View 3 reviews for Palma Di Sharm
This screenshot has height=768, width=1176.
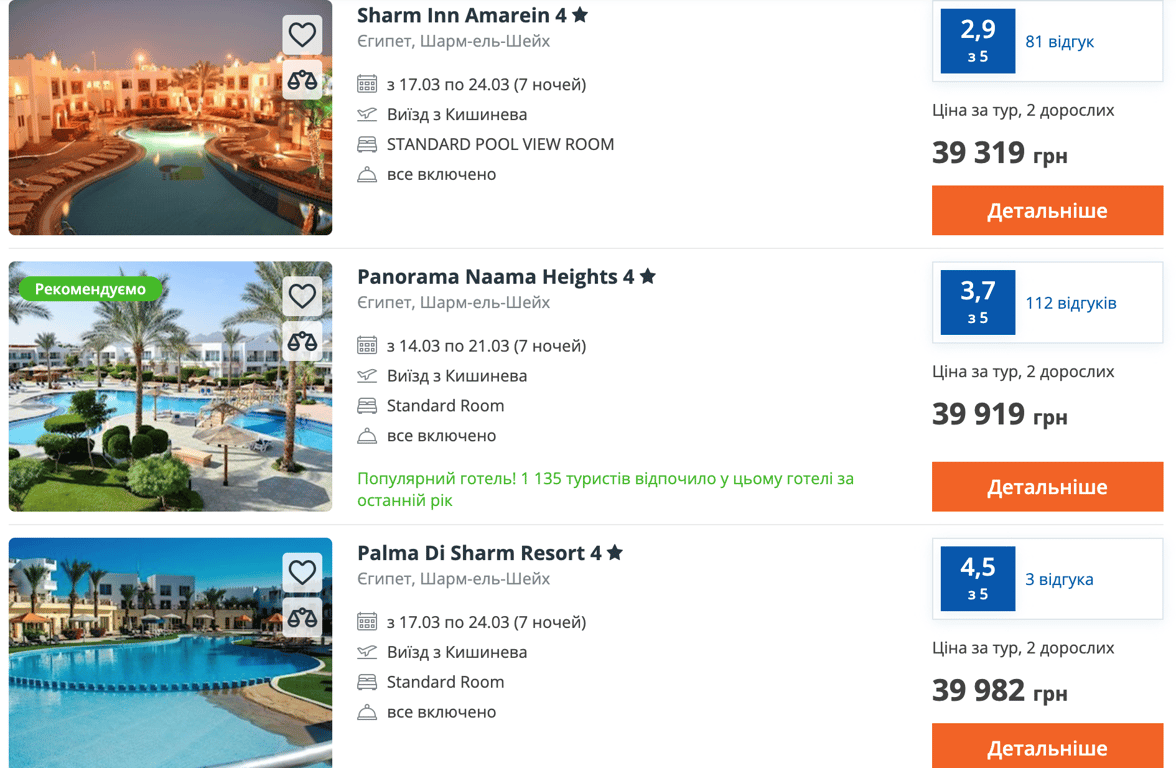tap(1059, 579)
